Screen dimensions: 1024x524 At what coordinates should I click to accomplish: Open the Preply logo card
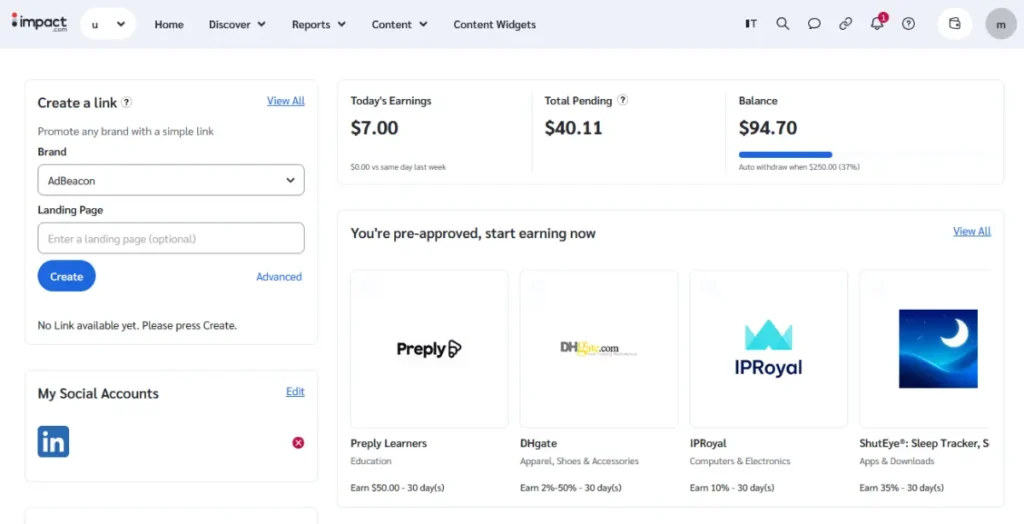pos(429,349)
